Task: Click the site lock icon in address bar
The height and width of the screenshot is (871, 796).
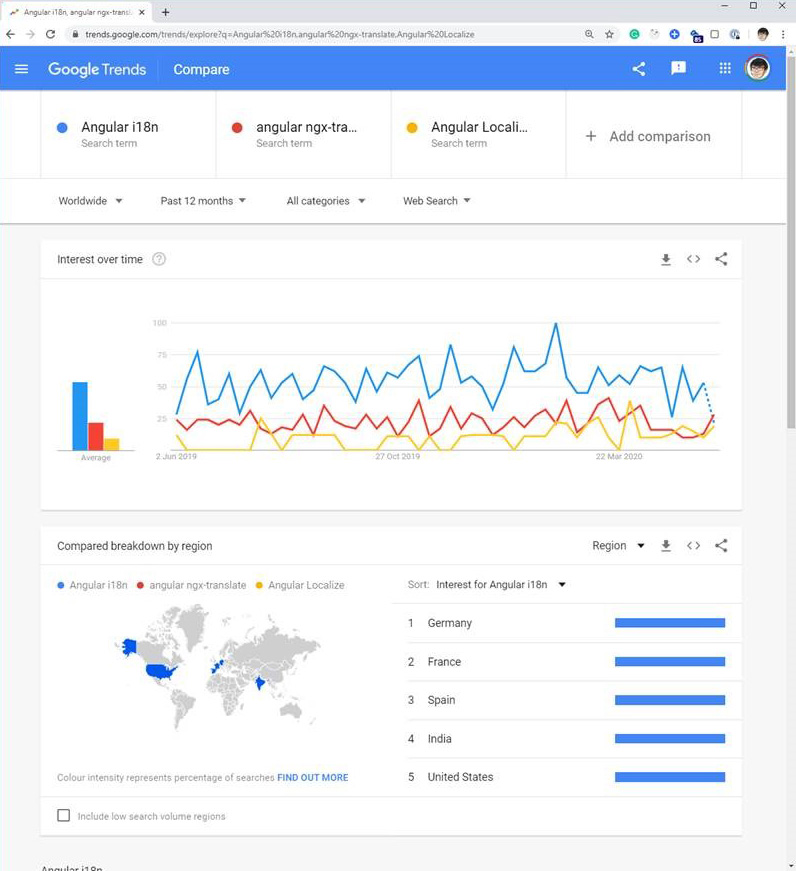Action: [75, 34]
